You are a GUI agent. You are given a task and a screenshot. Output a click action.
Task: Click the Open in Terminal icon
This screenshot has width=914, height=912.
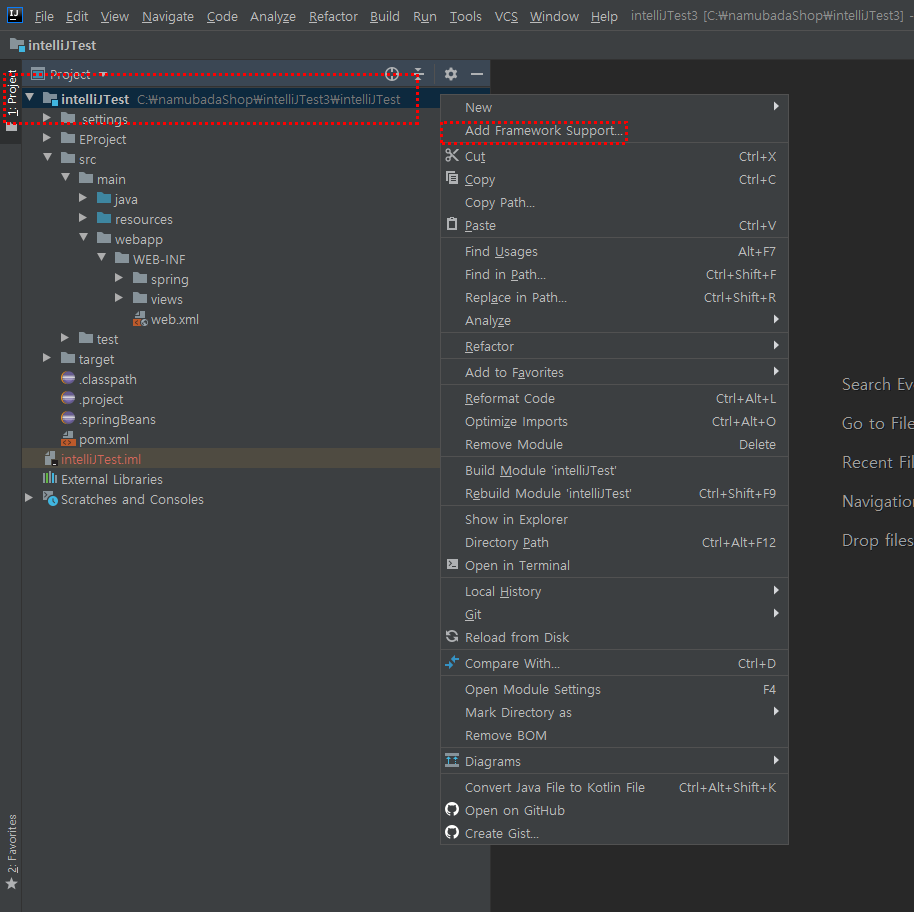452,564
